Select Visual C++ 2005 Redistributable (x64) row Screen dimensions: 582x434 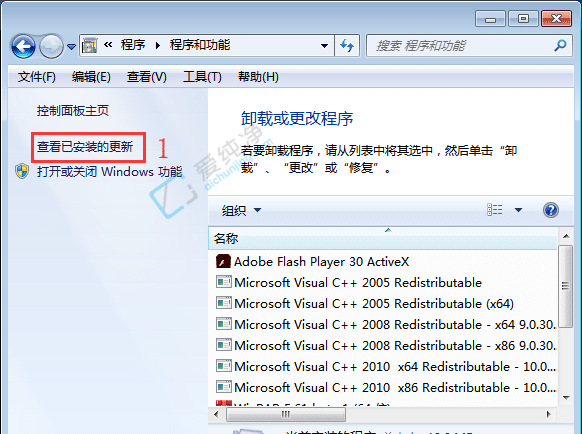click(383, 304)
